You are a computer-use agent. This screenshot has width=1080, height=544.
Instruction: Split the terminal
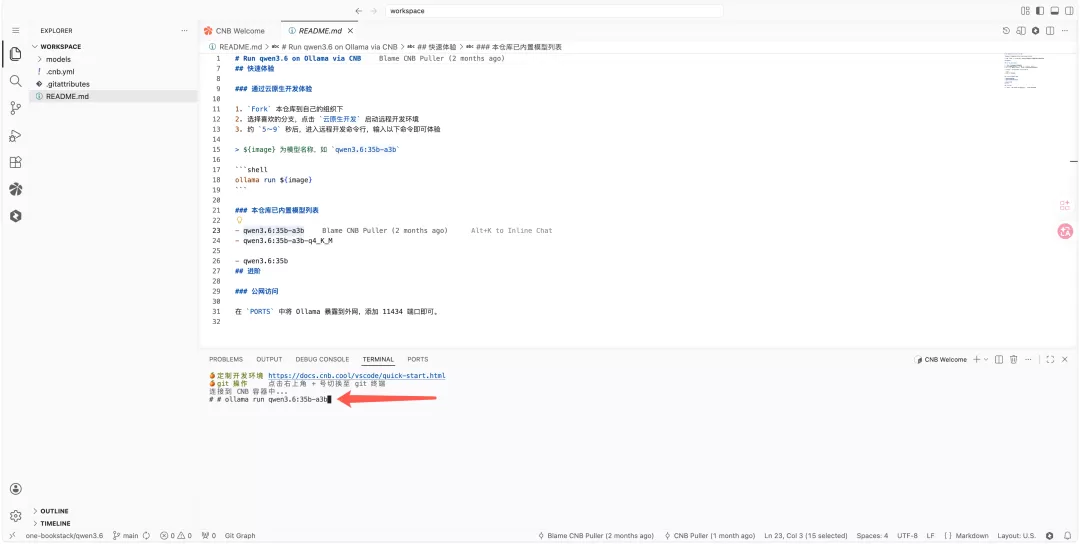[999, 359]
